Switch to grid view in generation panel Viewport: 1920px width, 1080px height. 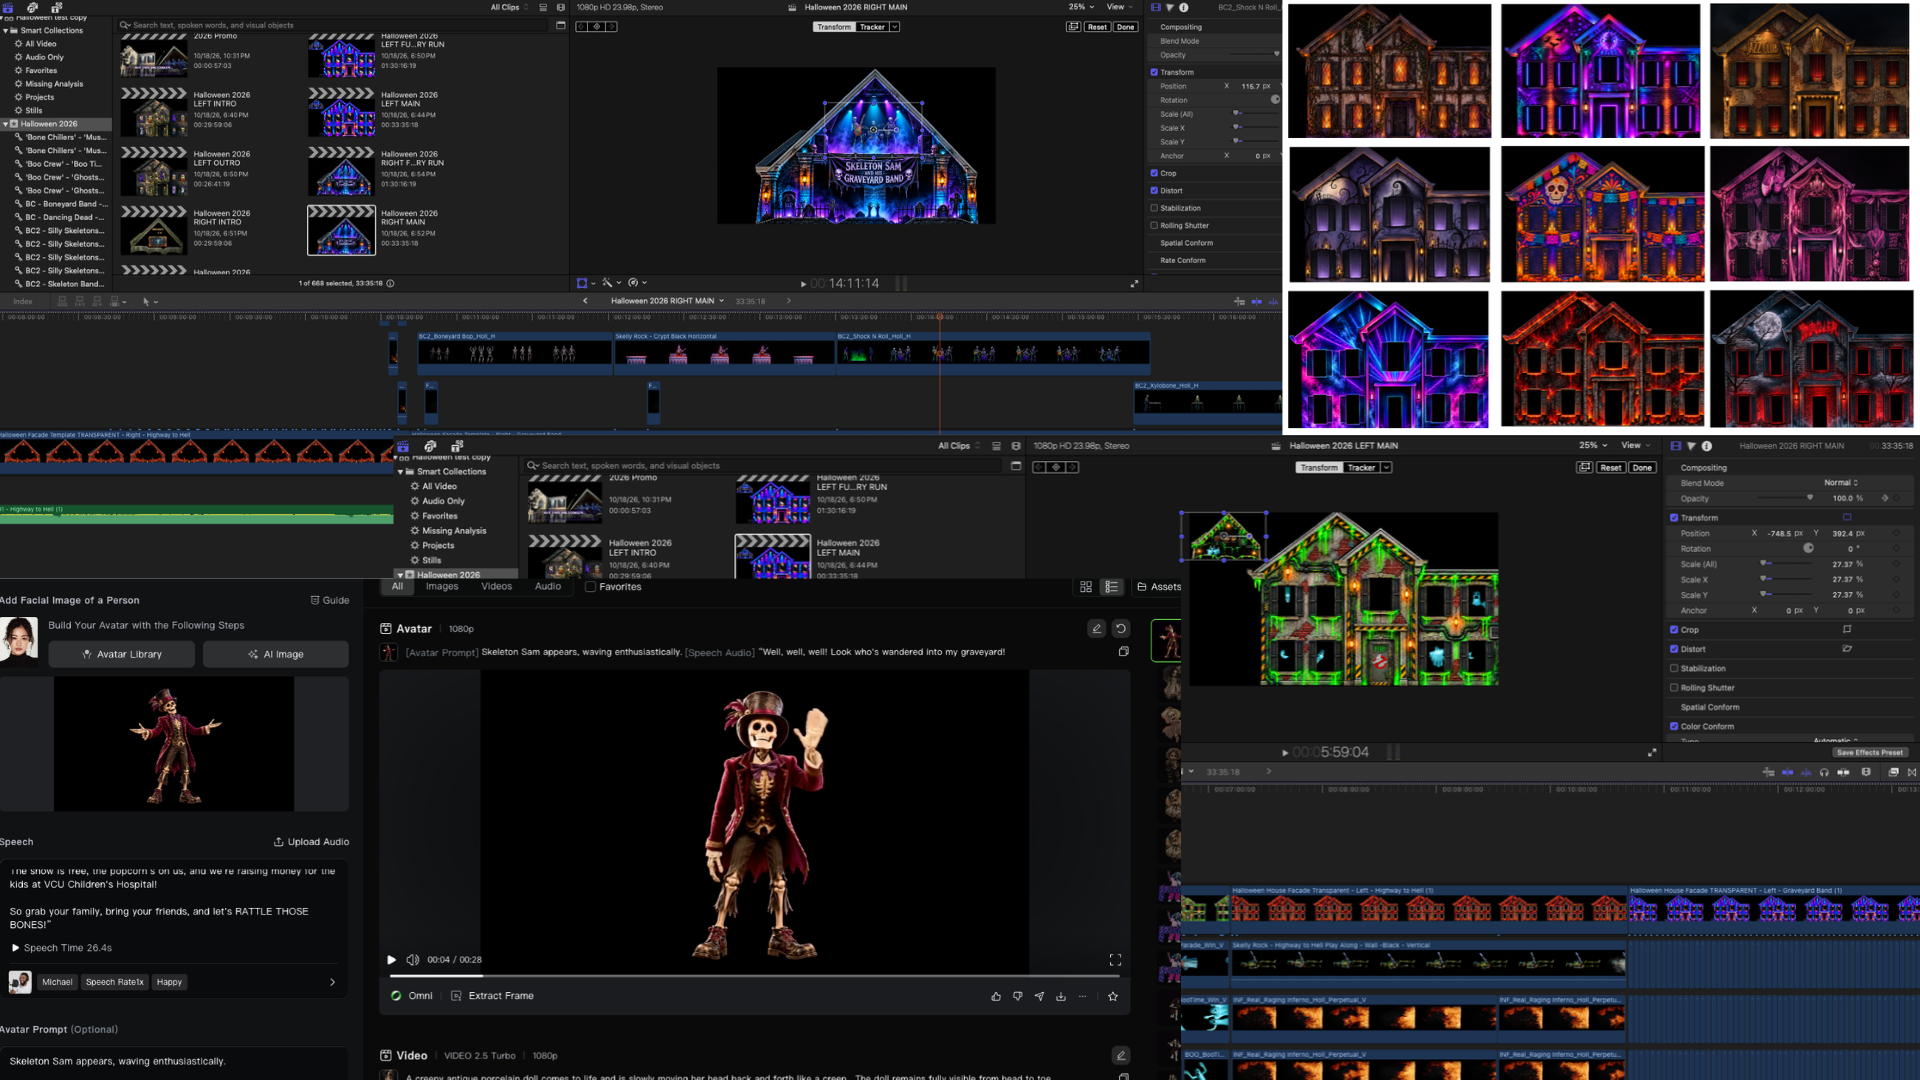(1086, 587)
